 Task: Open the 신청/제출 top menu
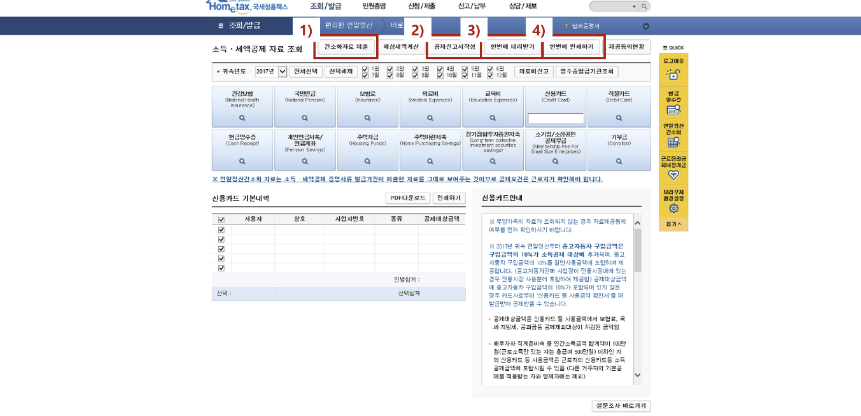point(422,6)
